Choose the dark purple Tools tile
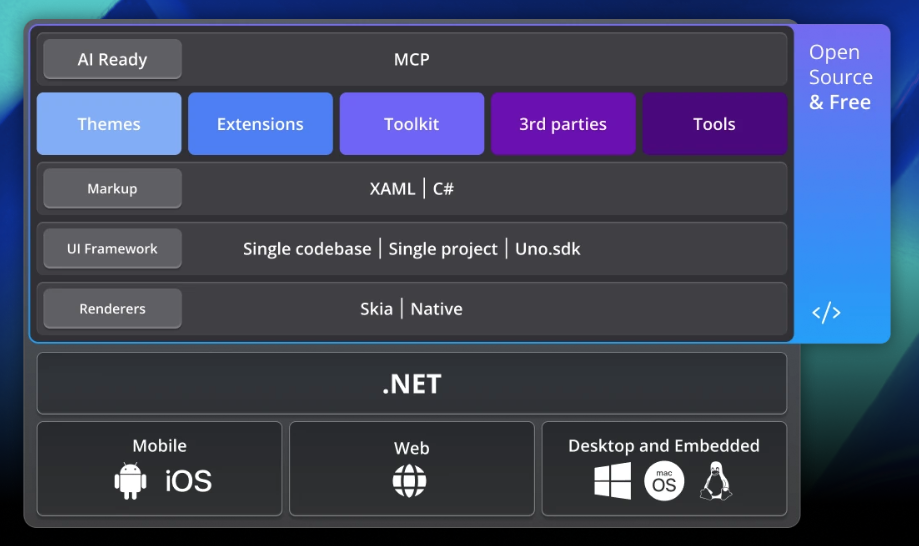The image size is (919, 546). click(x=714, y=124)
